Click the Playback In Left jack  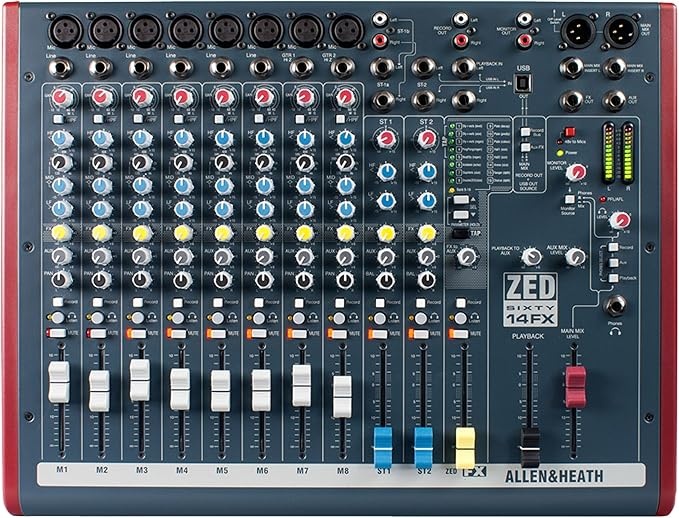tap(463, 68)
